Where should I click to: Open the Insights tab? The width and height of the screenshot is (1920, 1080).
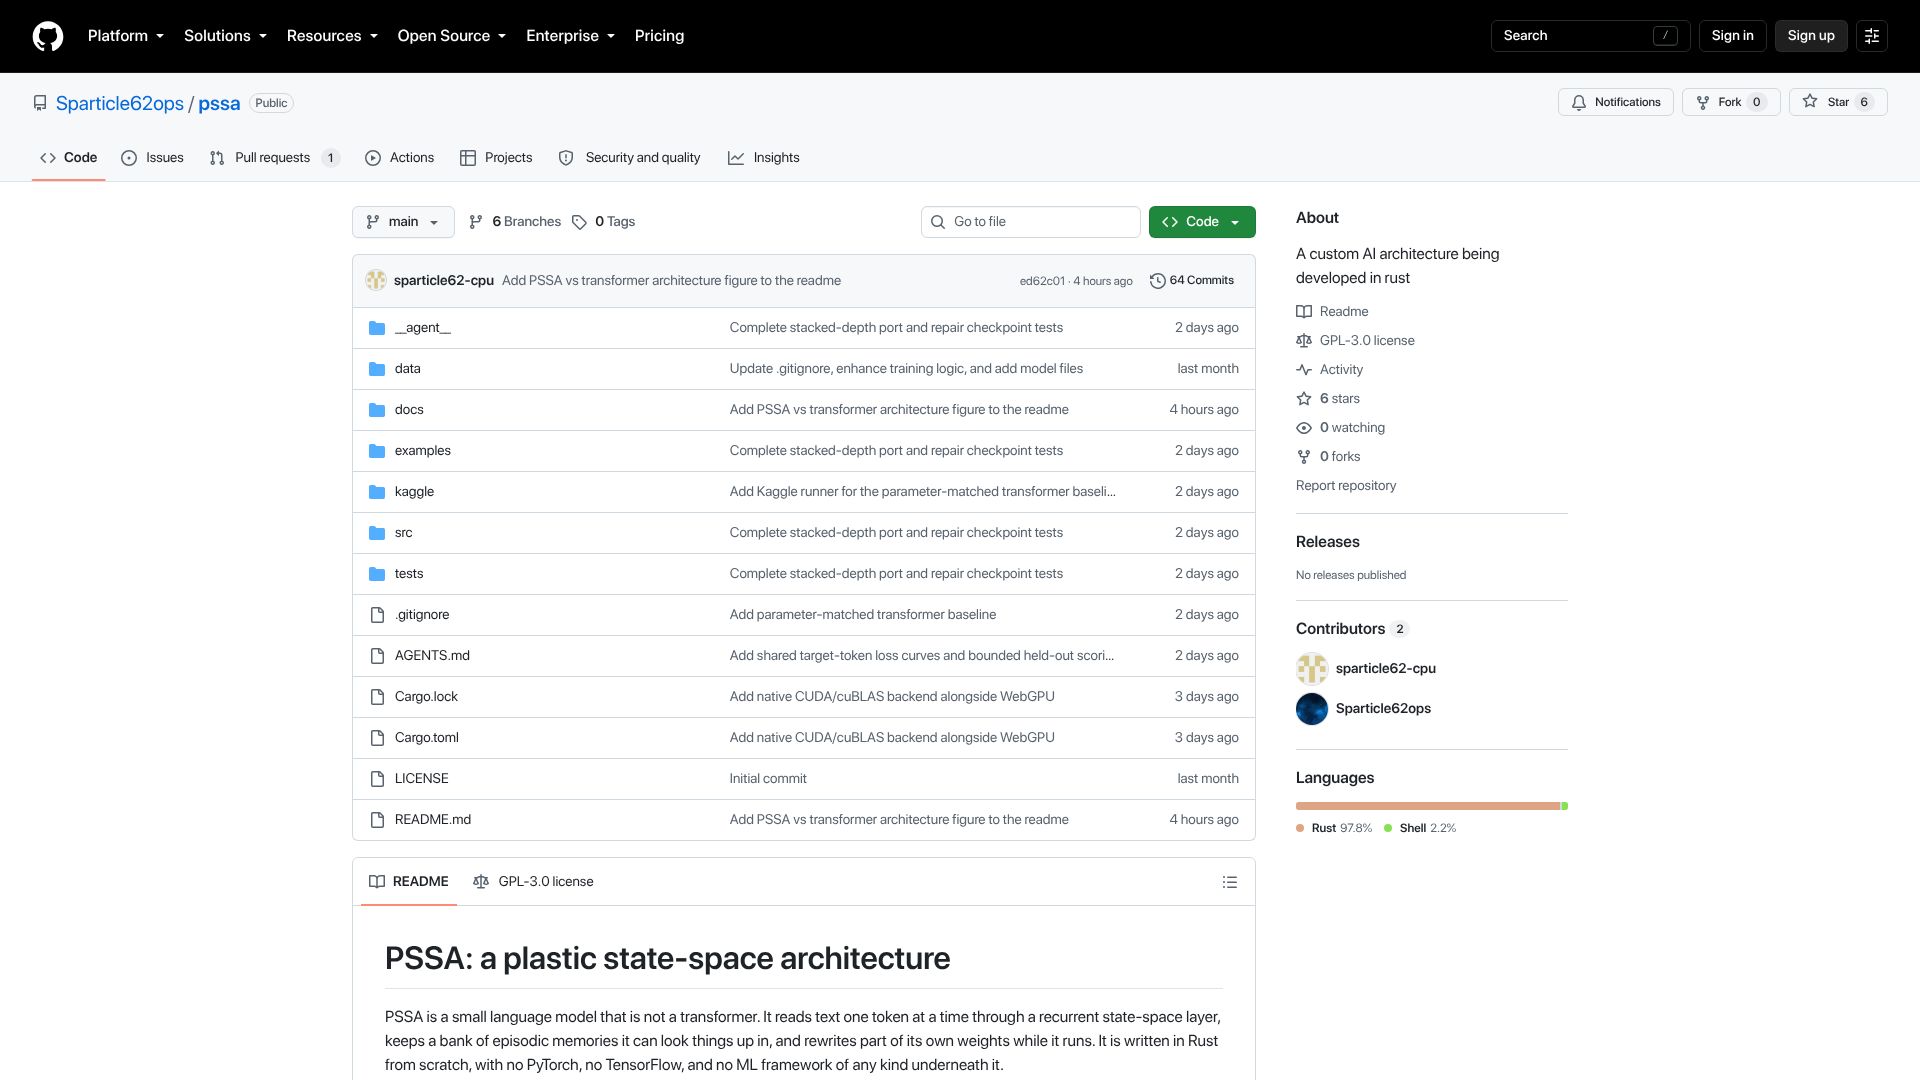click(763, 158)
